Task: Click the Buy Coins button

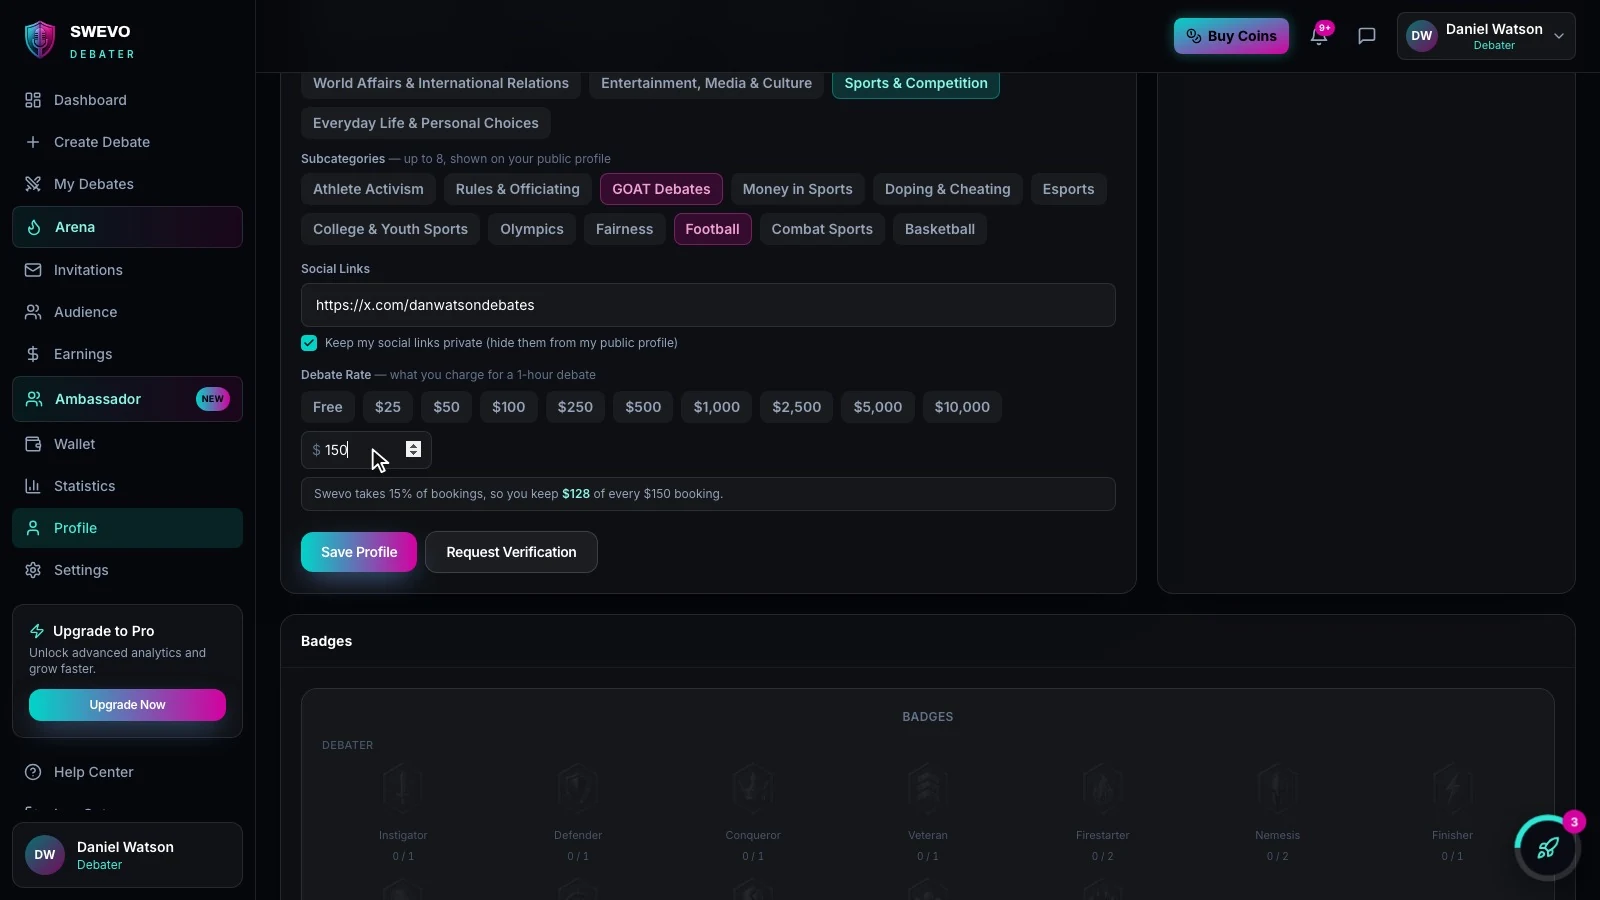Action: point(1231,36)
